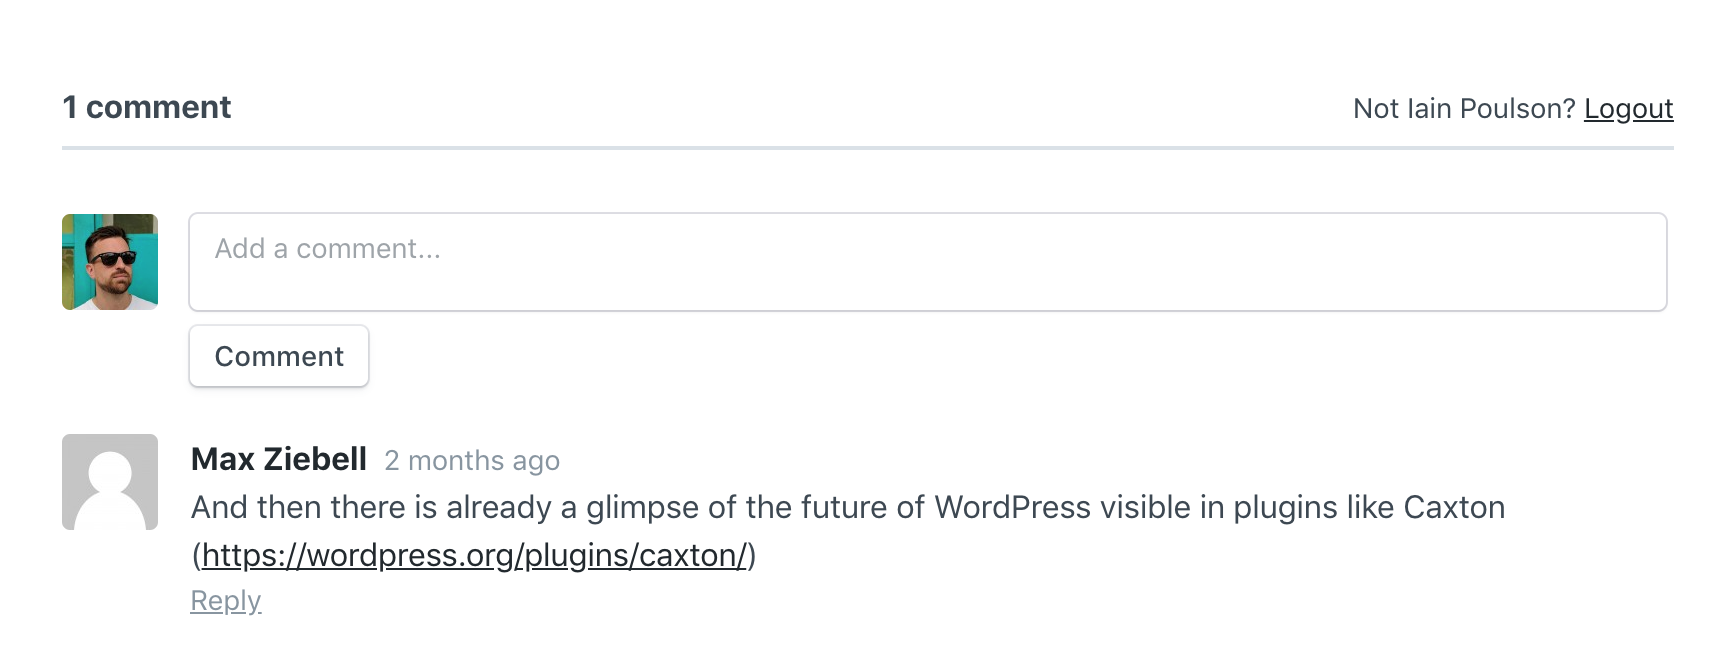Click the silhouette figure in the default avatar

[110, 490]
